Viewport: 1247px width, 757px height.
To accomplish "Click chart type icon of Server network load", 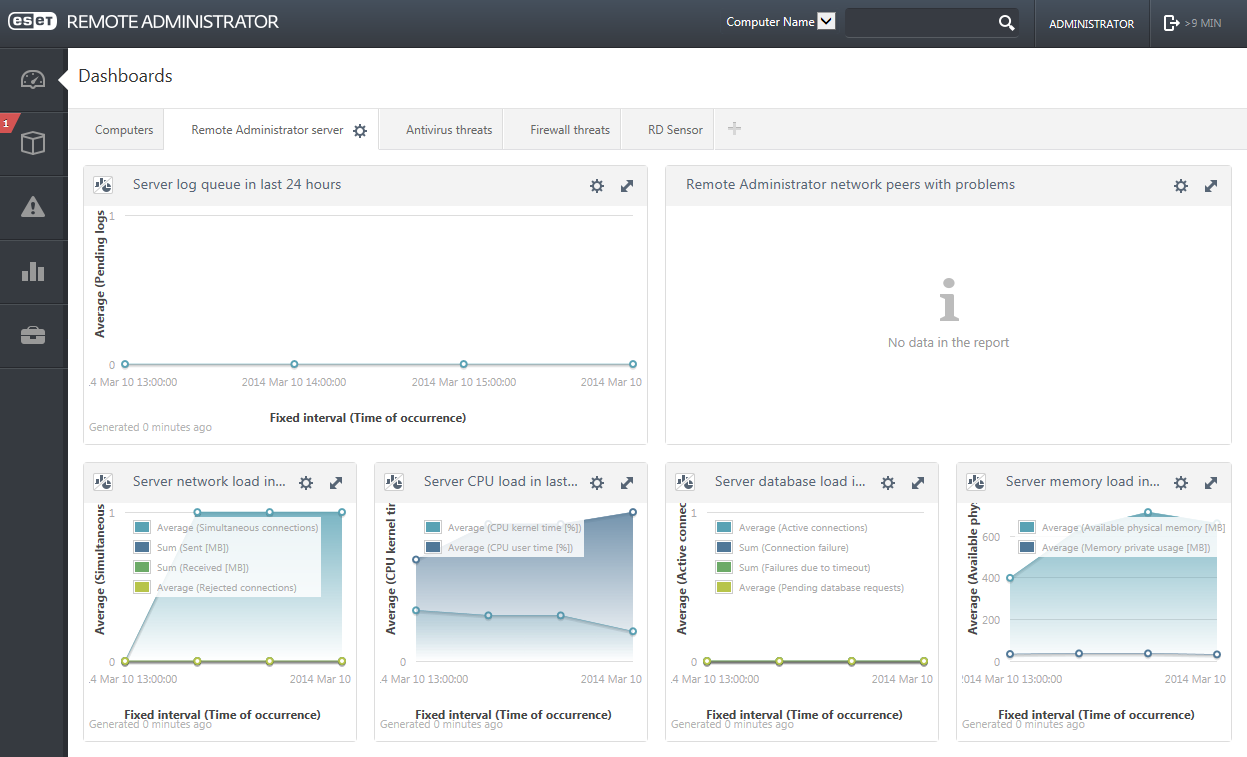I will pyautogui.click(x=102, y=482).
